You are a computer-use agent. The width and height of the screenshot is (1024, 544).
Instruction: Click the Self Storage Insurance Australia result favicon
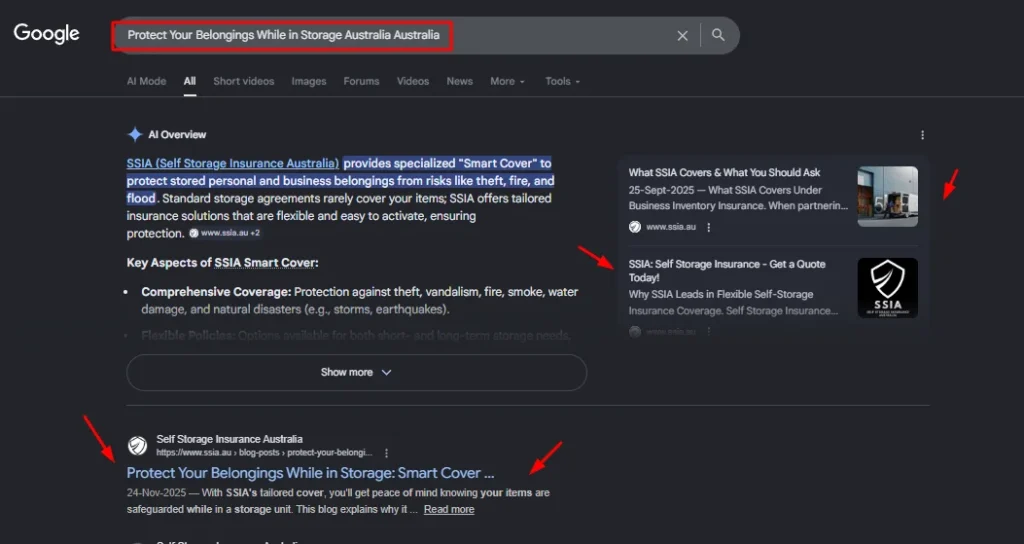137,446
